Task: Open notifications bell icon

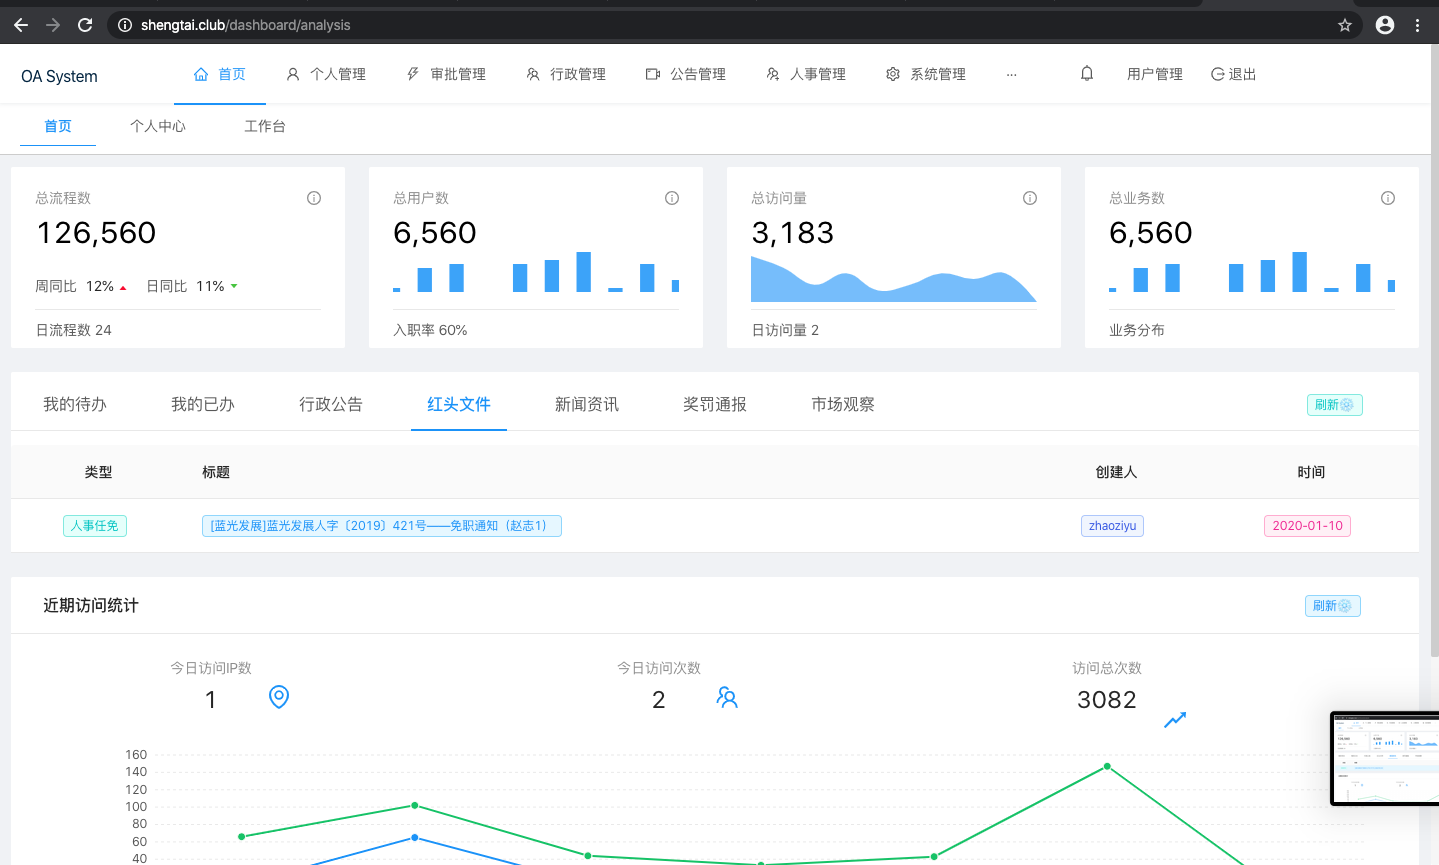Action: coord(1087,73)
